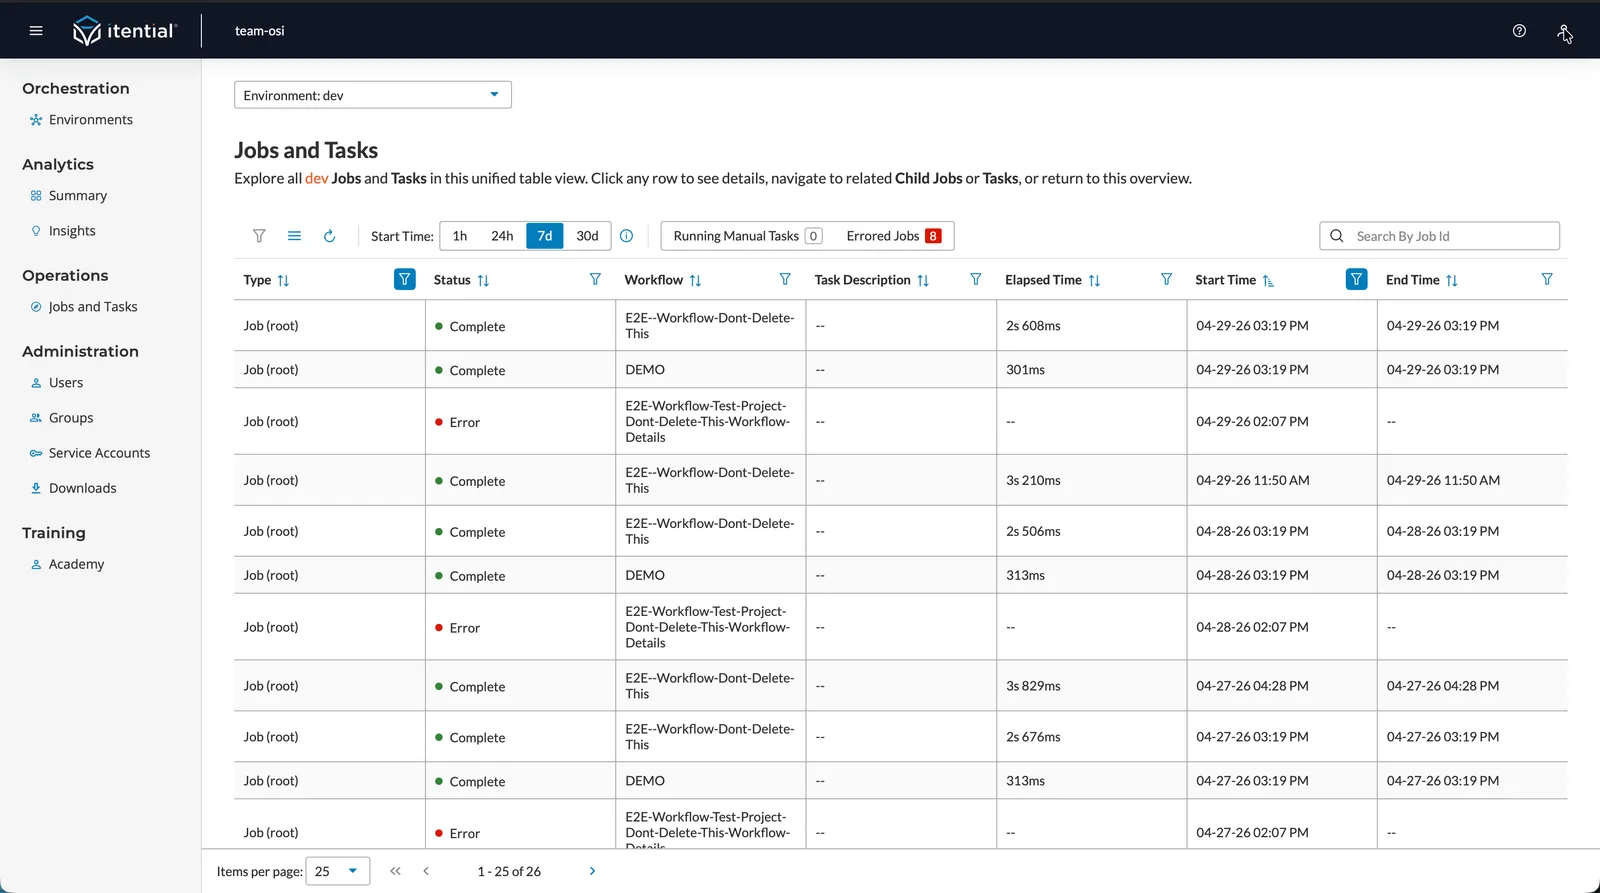
Task: Select the 1h start time range
Action: coord(460,236)
